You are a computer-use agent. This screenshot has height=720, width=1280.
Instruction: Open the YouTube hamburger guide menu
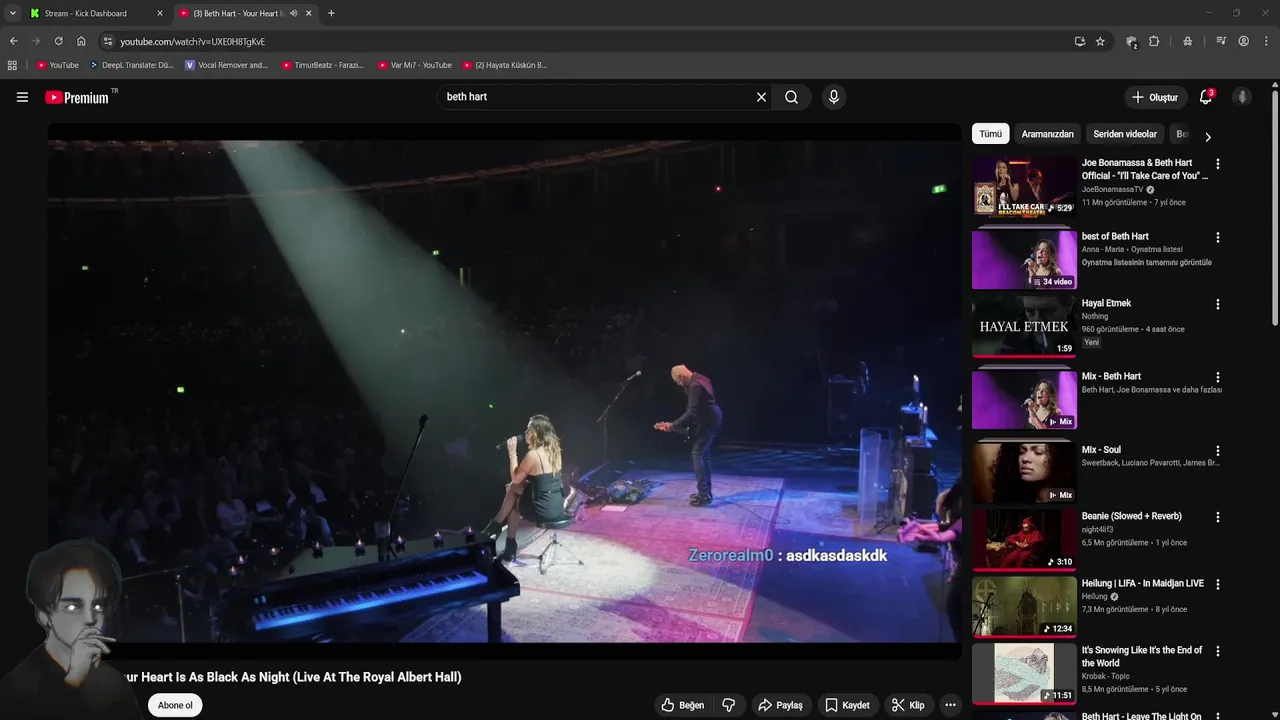22,97
